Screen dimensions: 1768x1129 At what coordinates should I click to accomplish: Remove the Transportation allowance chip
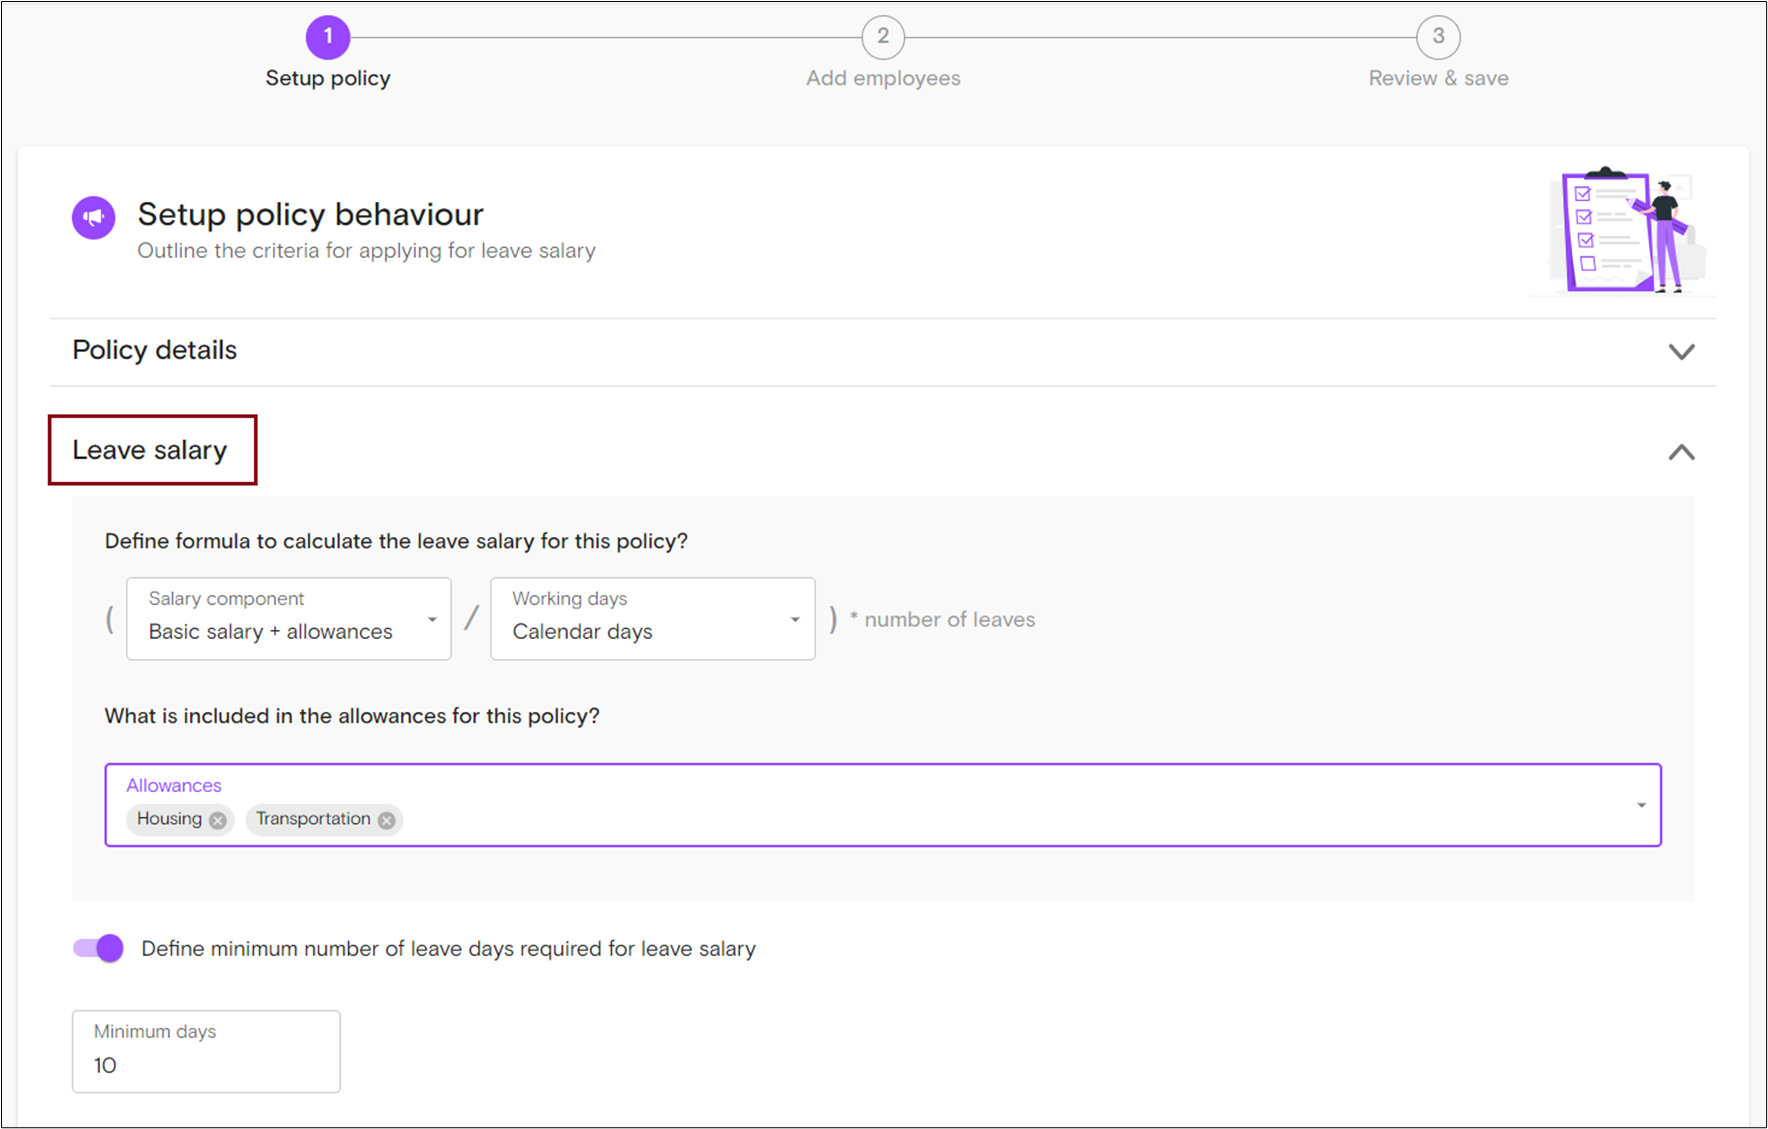tap(387, 820)
